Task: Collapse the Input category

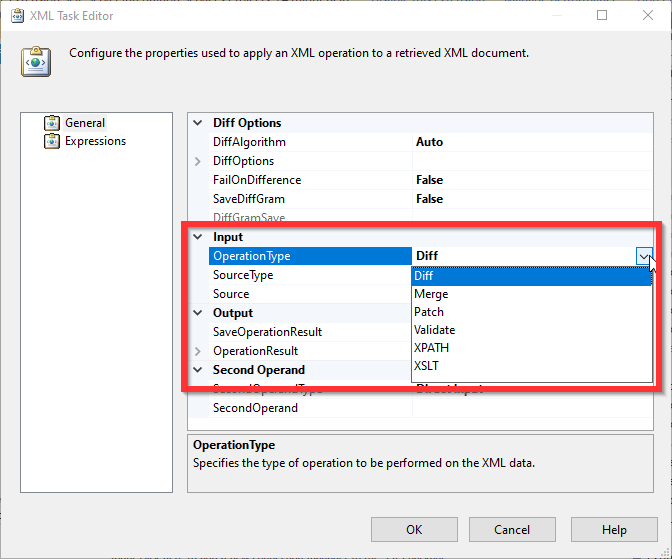Action: pos(198,237)
